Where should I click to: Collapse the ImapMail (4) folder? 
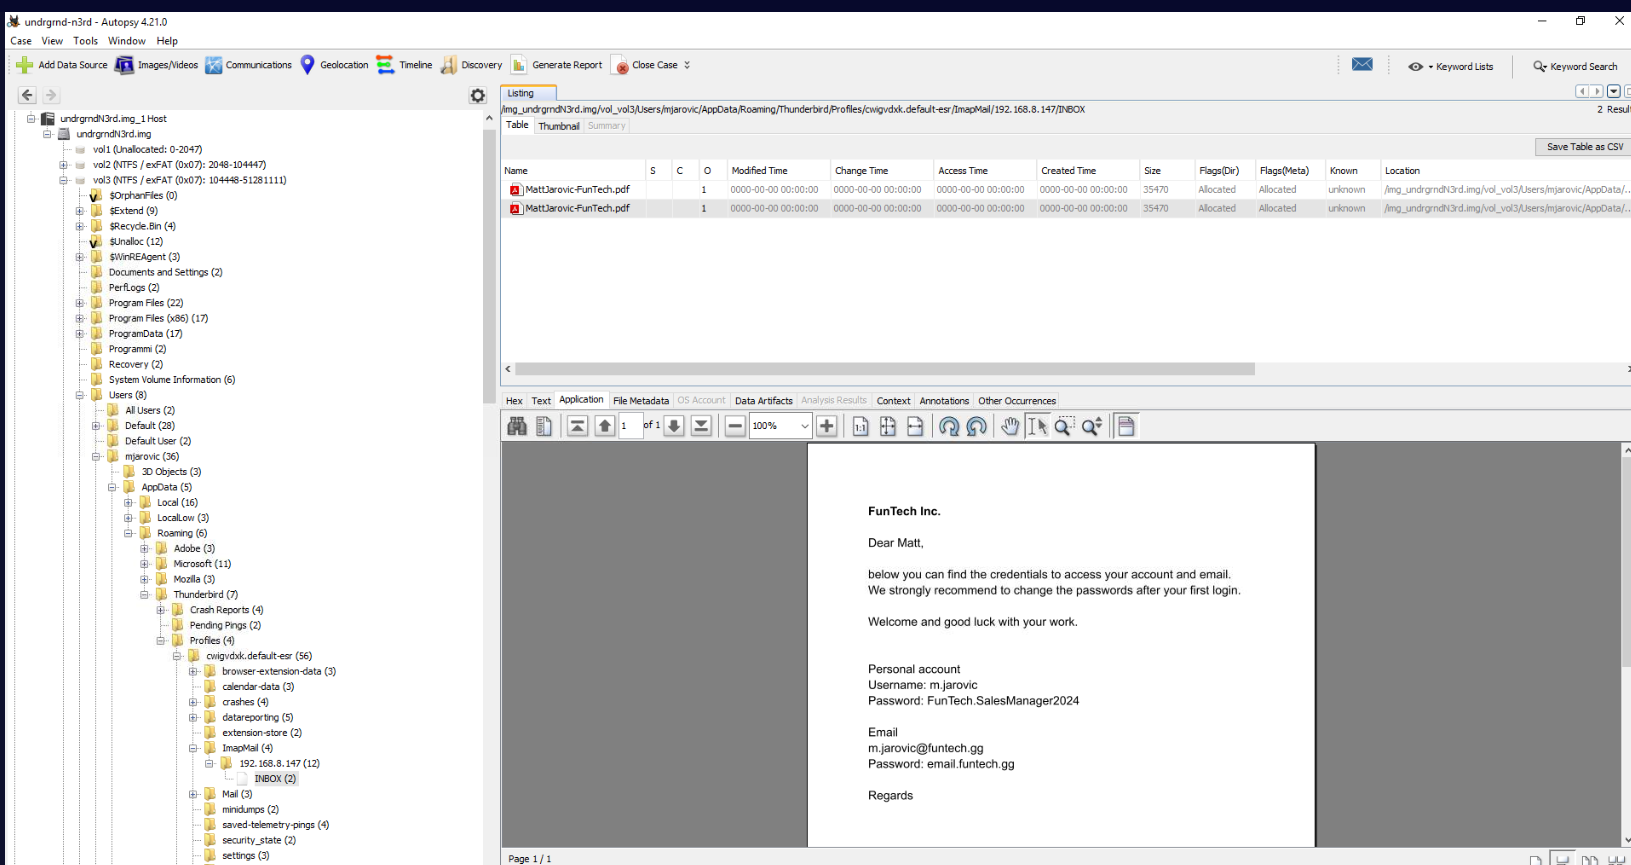pos(193,748)
